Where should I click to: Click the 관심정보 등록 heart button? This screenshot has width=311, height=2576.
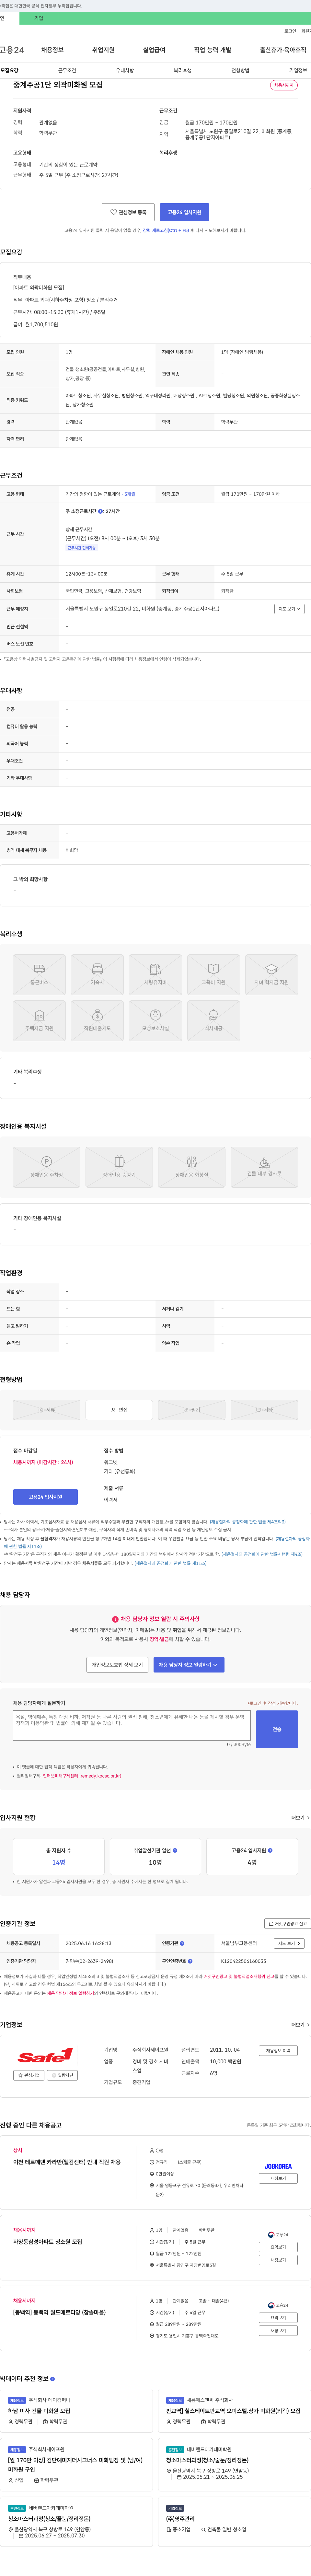[128, 212]
